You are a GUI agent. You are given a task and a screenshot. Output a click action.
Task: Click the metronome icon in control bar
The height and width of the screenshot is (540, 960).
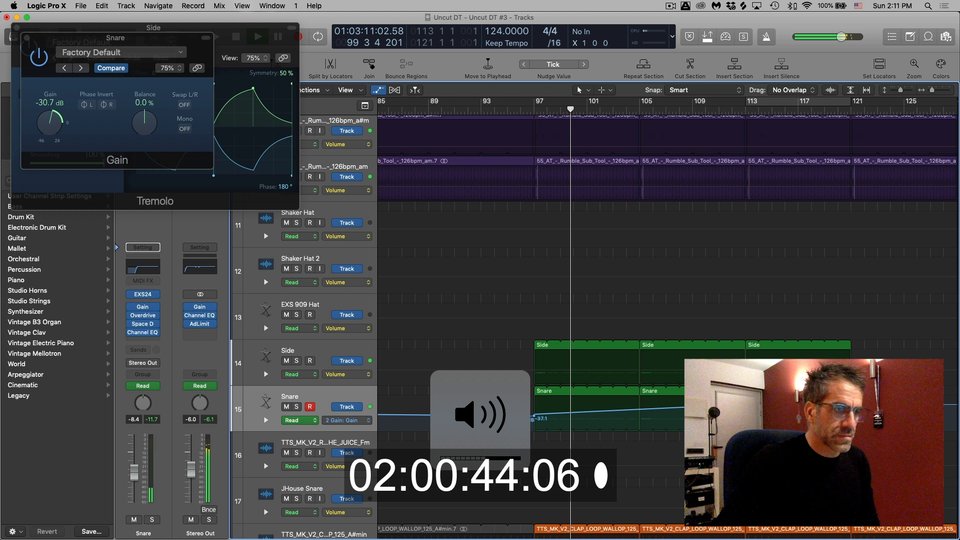(766, 37)
